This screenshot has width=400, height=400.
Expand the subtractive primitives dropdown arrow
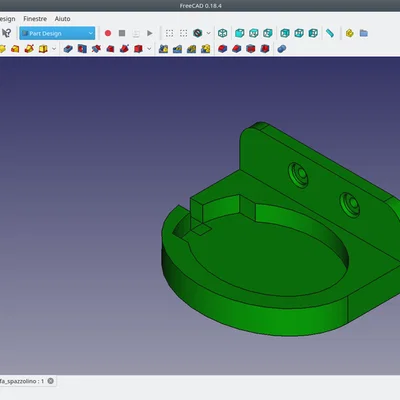(149, 49)
